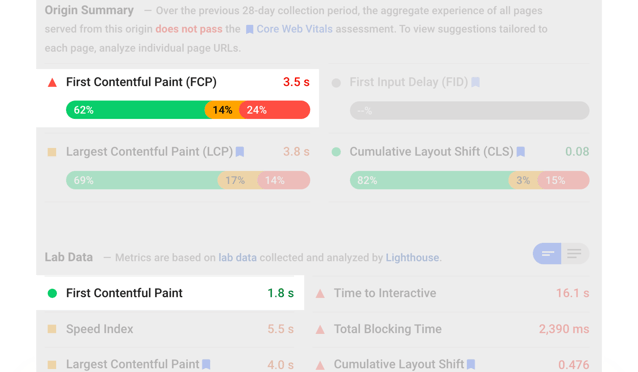Select the Total Blocking Time 2,390 ms value
Screen dimensions: 638x372
[x=564, y=329]
